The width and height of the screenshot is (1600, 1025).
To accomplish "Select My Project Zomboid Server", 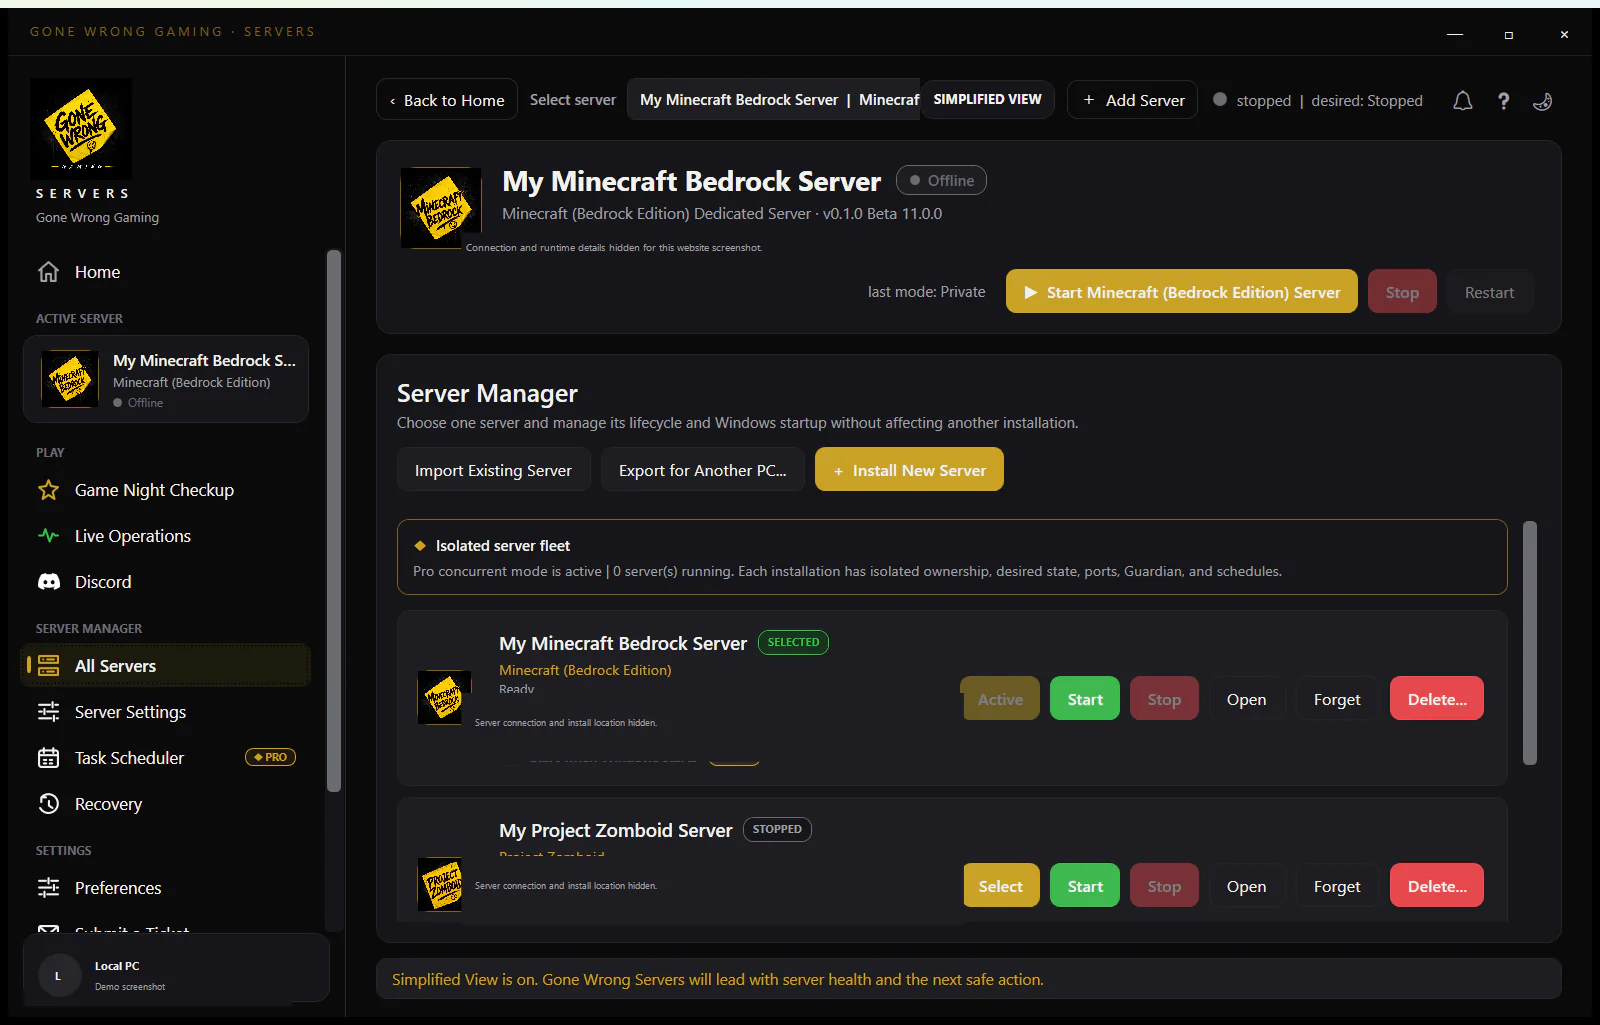I will coord(1000,886).
